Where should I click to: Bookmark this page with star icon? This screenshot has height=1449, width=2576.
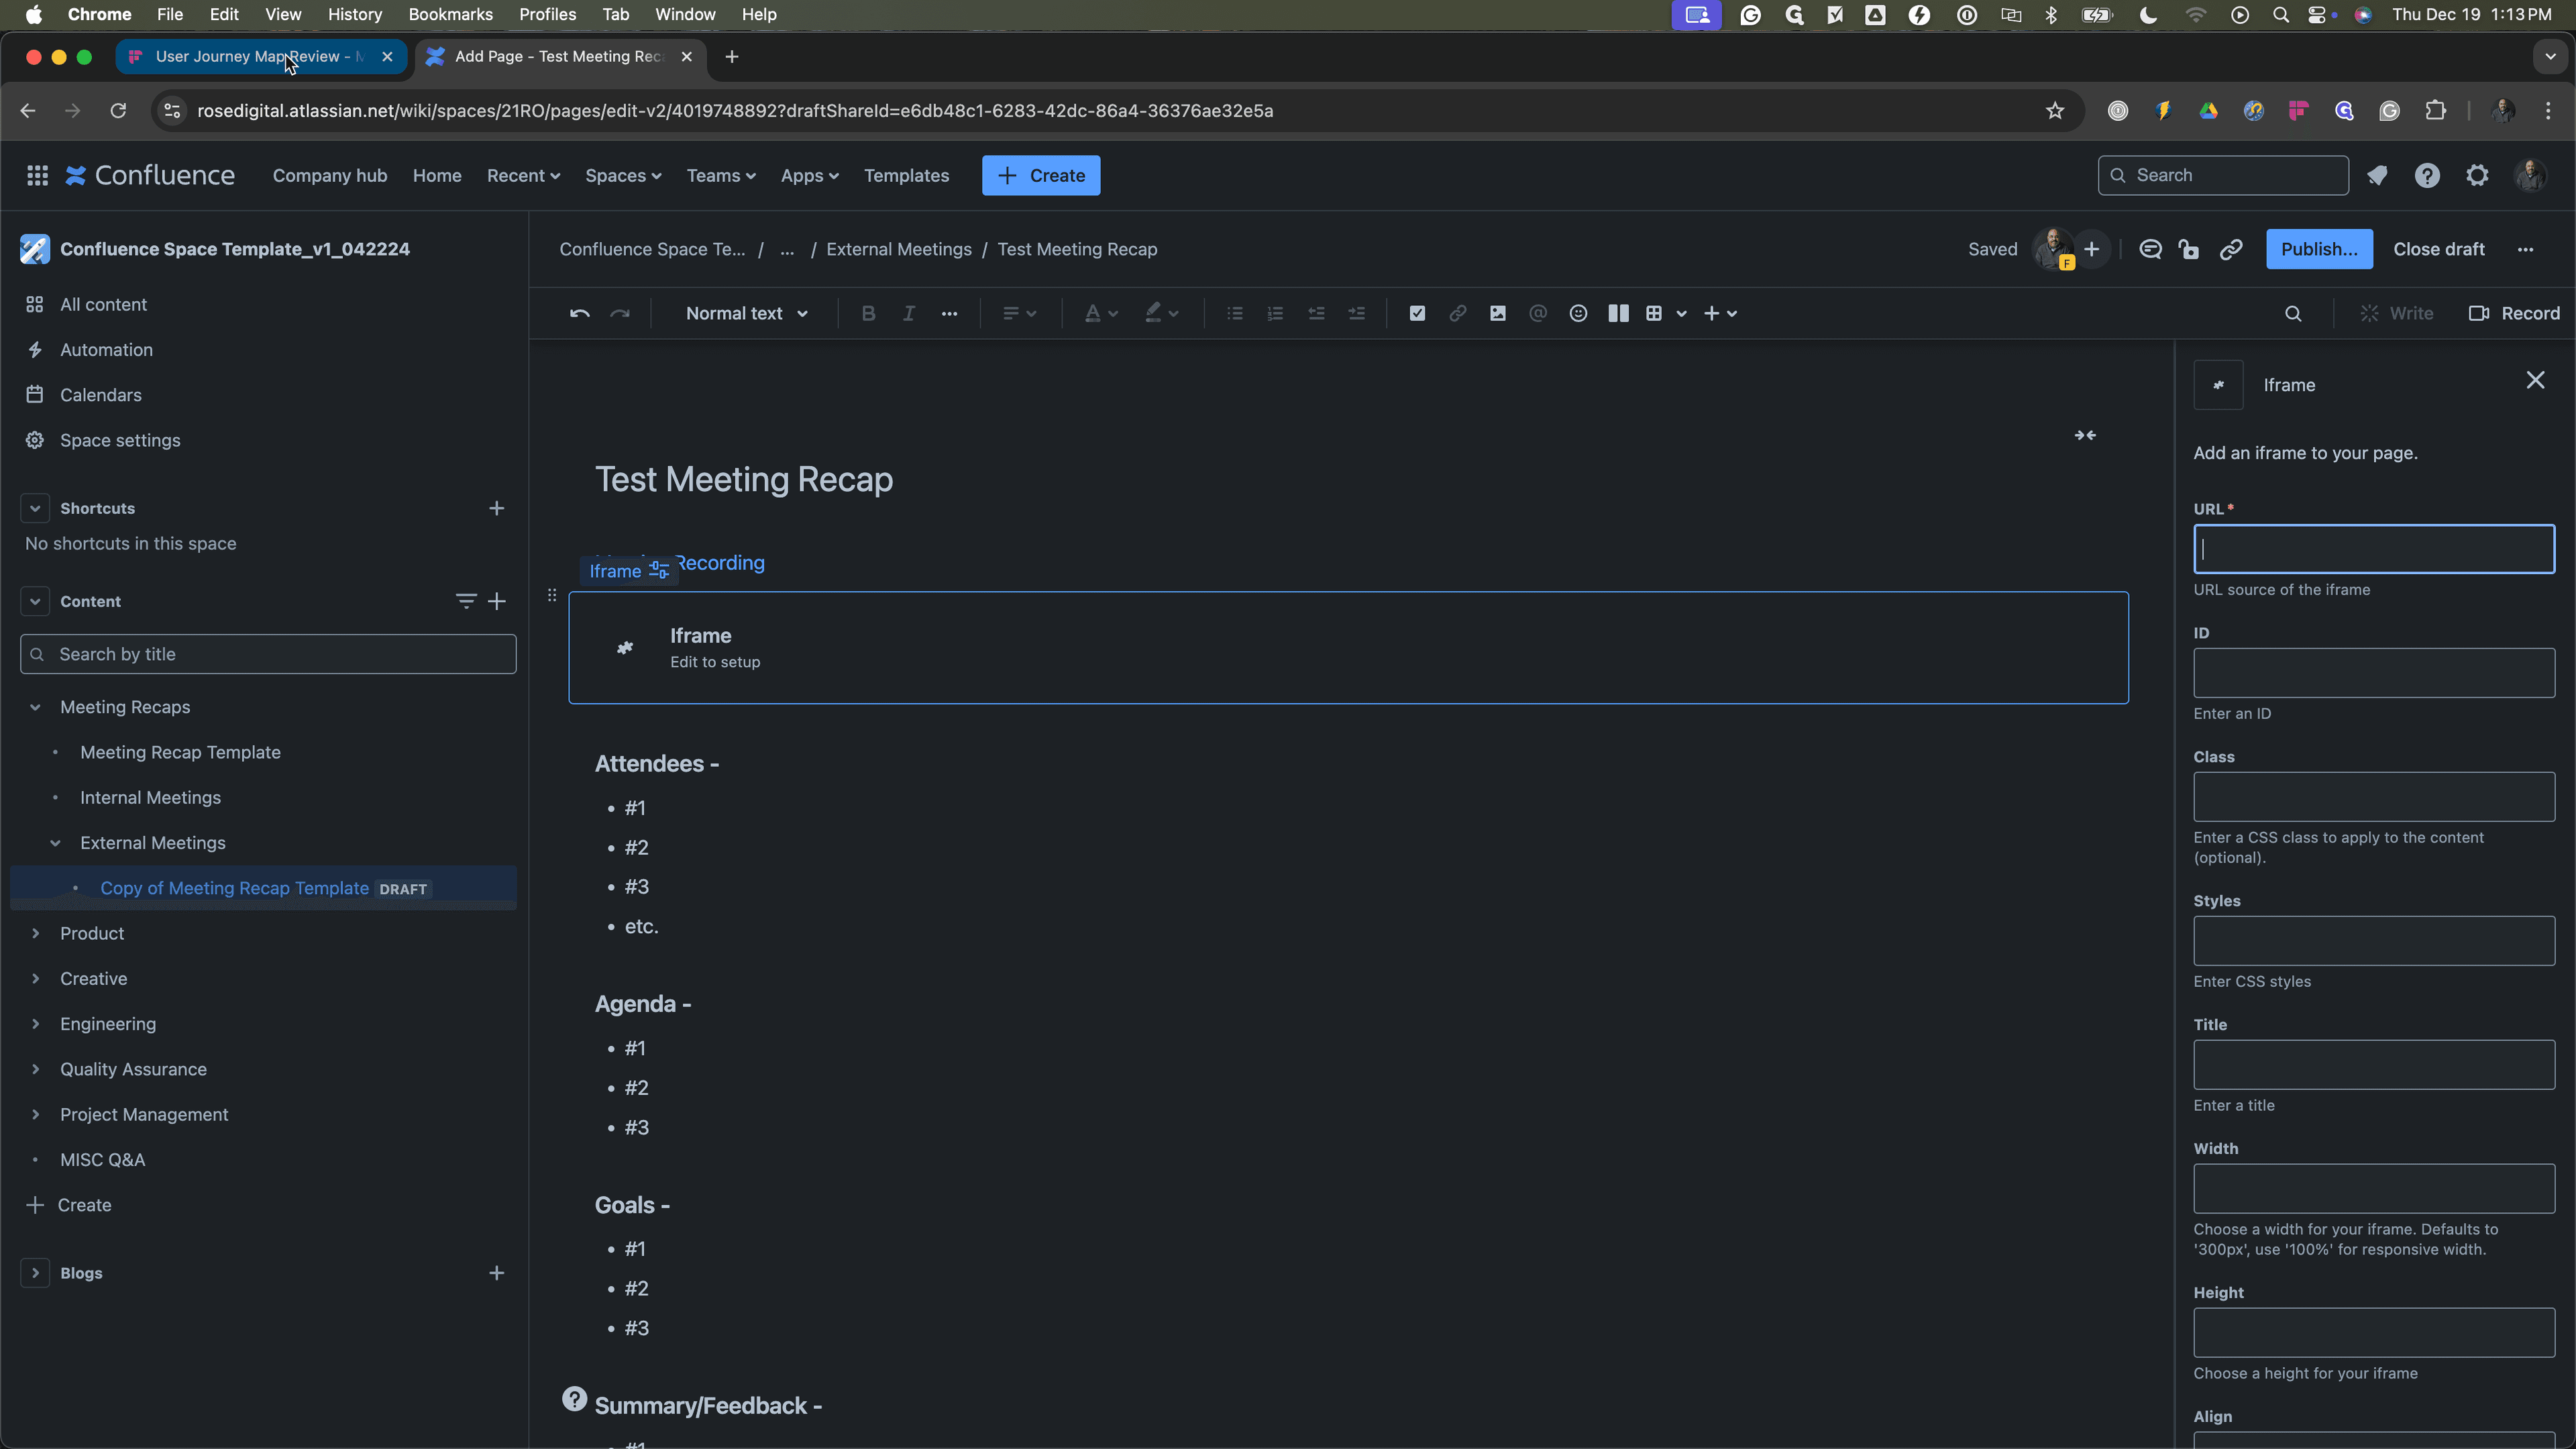[2054, 111]
